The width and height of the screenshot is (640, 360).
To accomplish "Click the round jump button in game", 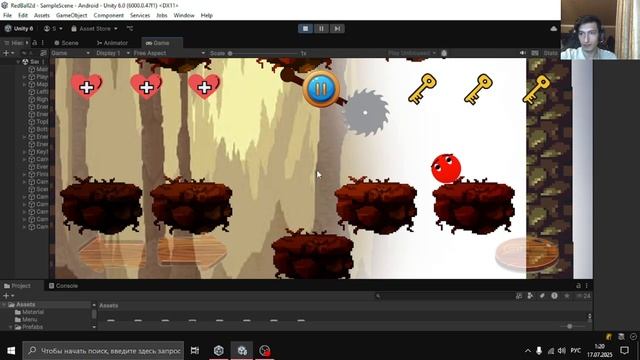I will coord(527,254).
